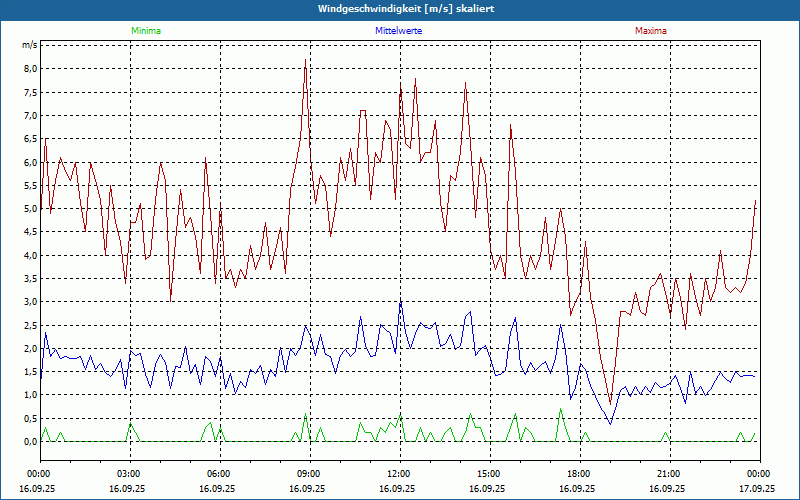The height and width of the screenshot is (500, 800).
Task: Click the 1,0 y-axis tick label
Action: click(31, 395)
